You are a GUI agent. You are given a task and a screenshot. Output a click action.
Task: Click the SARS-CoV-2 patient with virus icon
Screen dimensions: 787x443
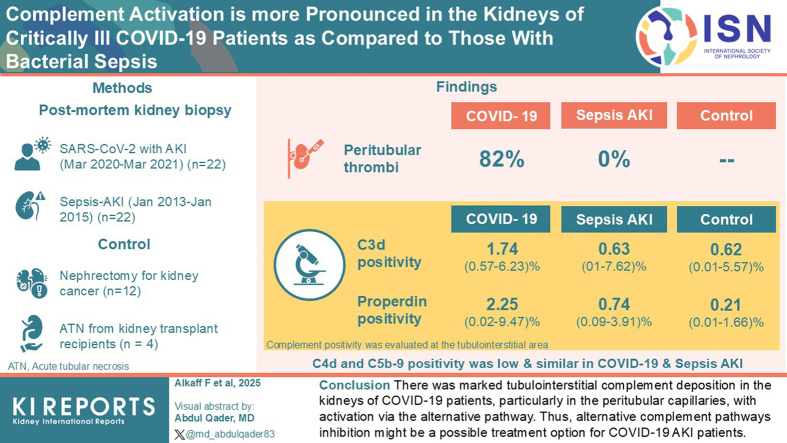tap(33, 155)
